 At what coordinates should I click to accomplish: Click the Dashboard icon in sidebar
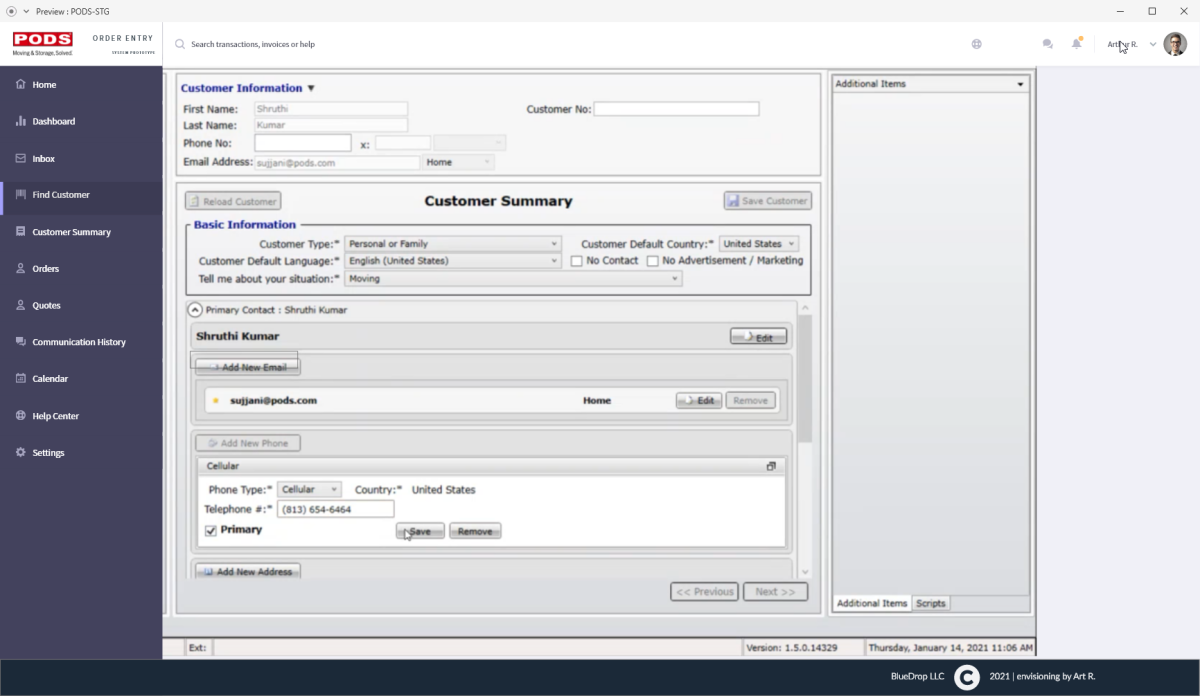[21, 122]
